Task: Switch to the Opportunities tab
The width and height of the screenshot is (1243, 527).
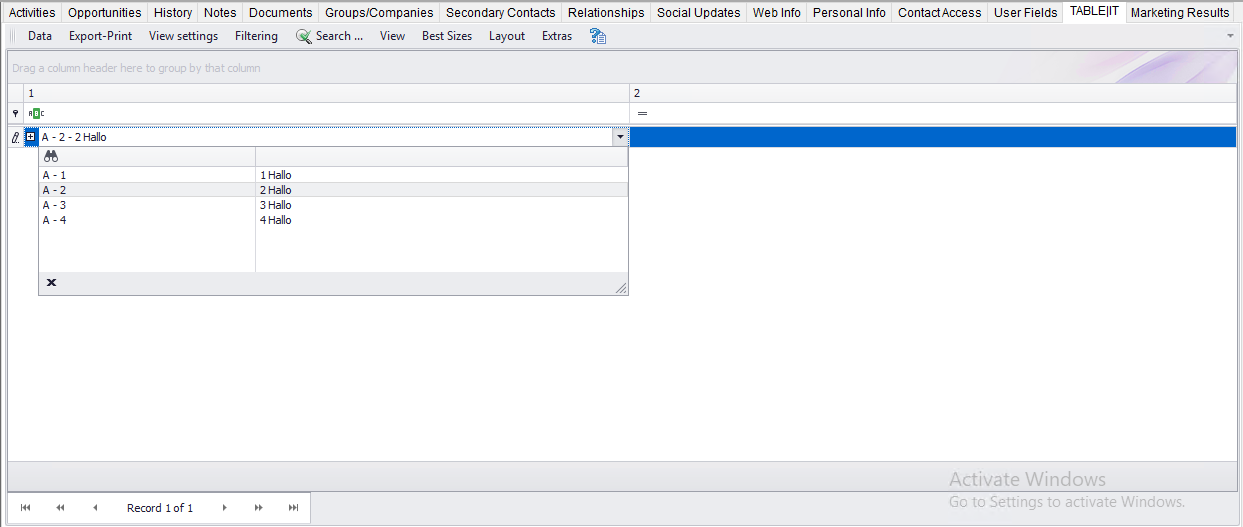Action: (x=105, y=12)
